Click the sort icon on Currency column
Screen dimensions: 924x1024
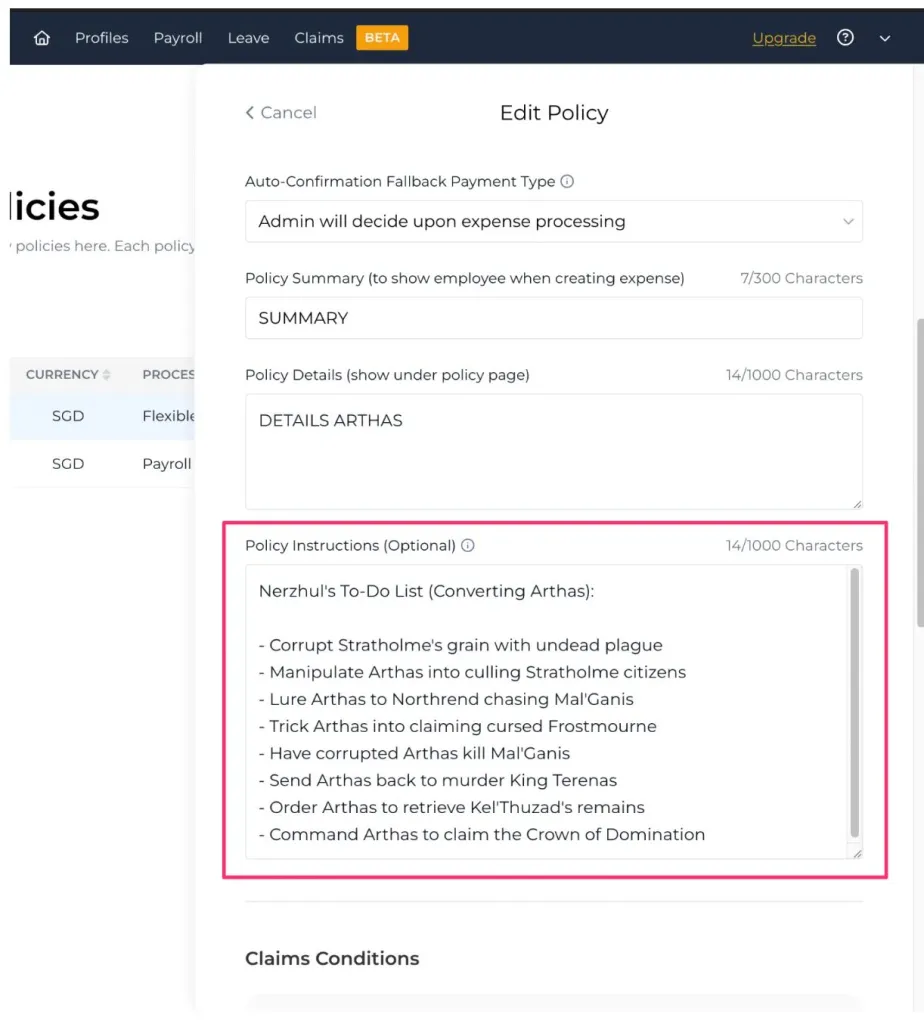[x=107, y=375]
